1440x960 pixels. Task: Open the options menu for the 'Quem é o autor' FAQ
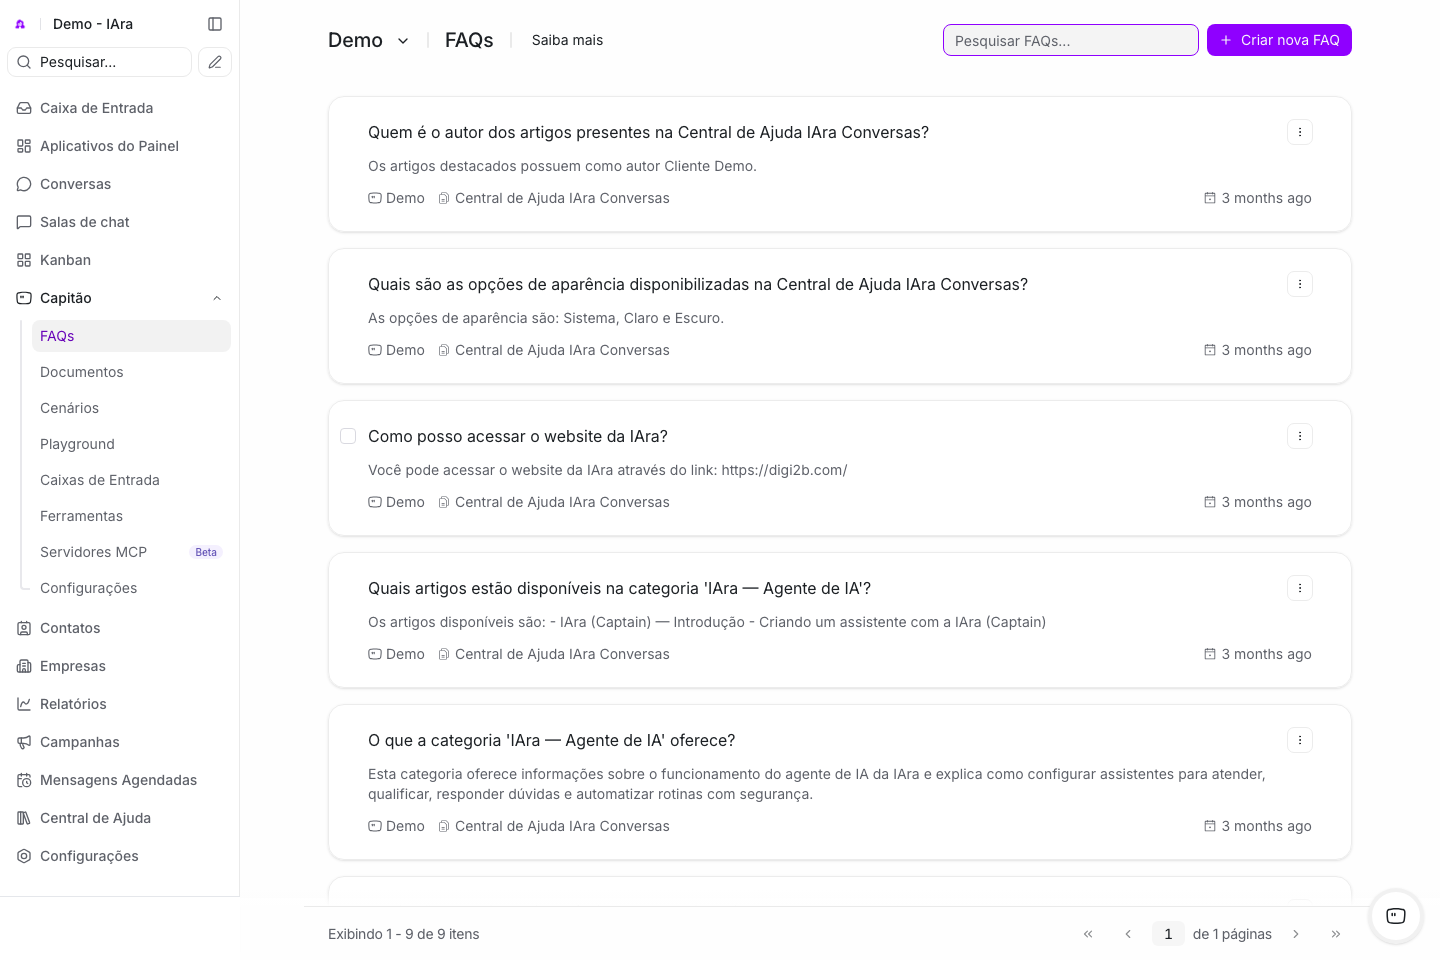[1300, 132]
